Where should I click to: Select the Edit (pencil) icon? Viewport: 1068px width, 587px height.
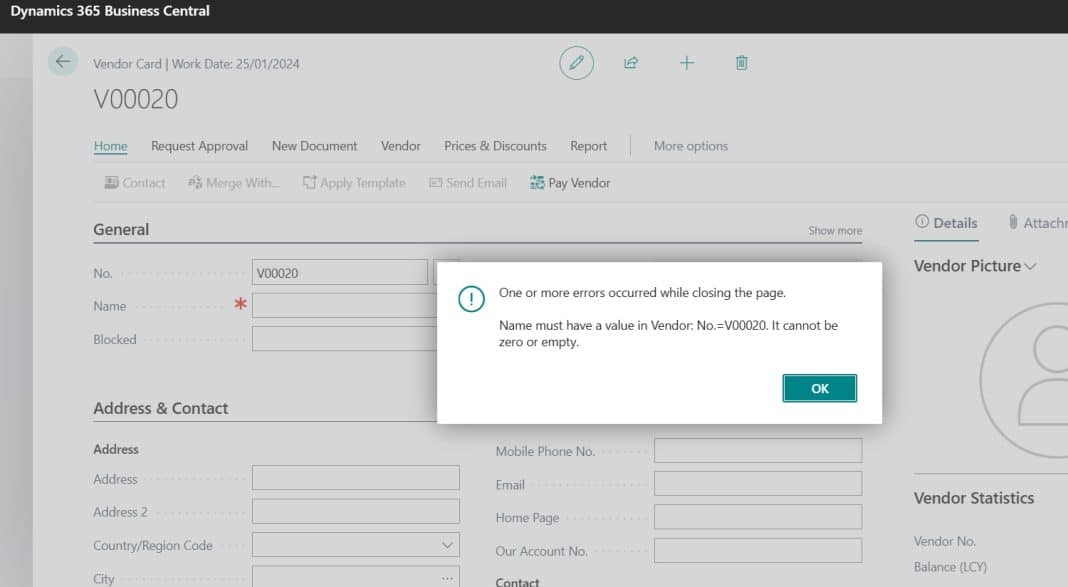575,62
